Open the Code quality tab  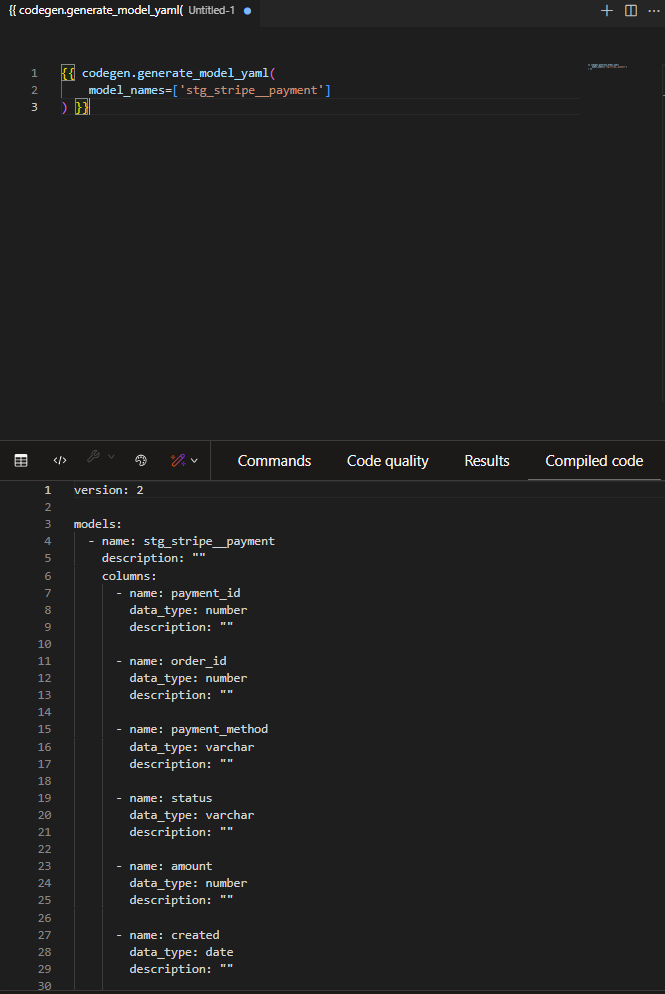pos(387,461)
